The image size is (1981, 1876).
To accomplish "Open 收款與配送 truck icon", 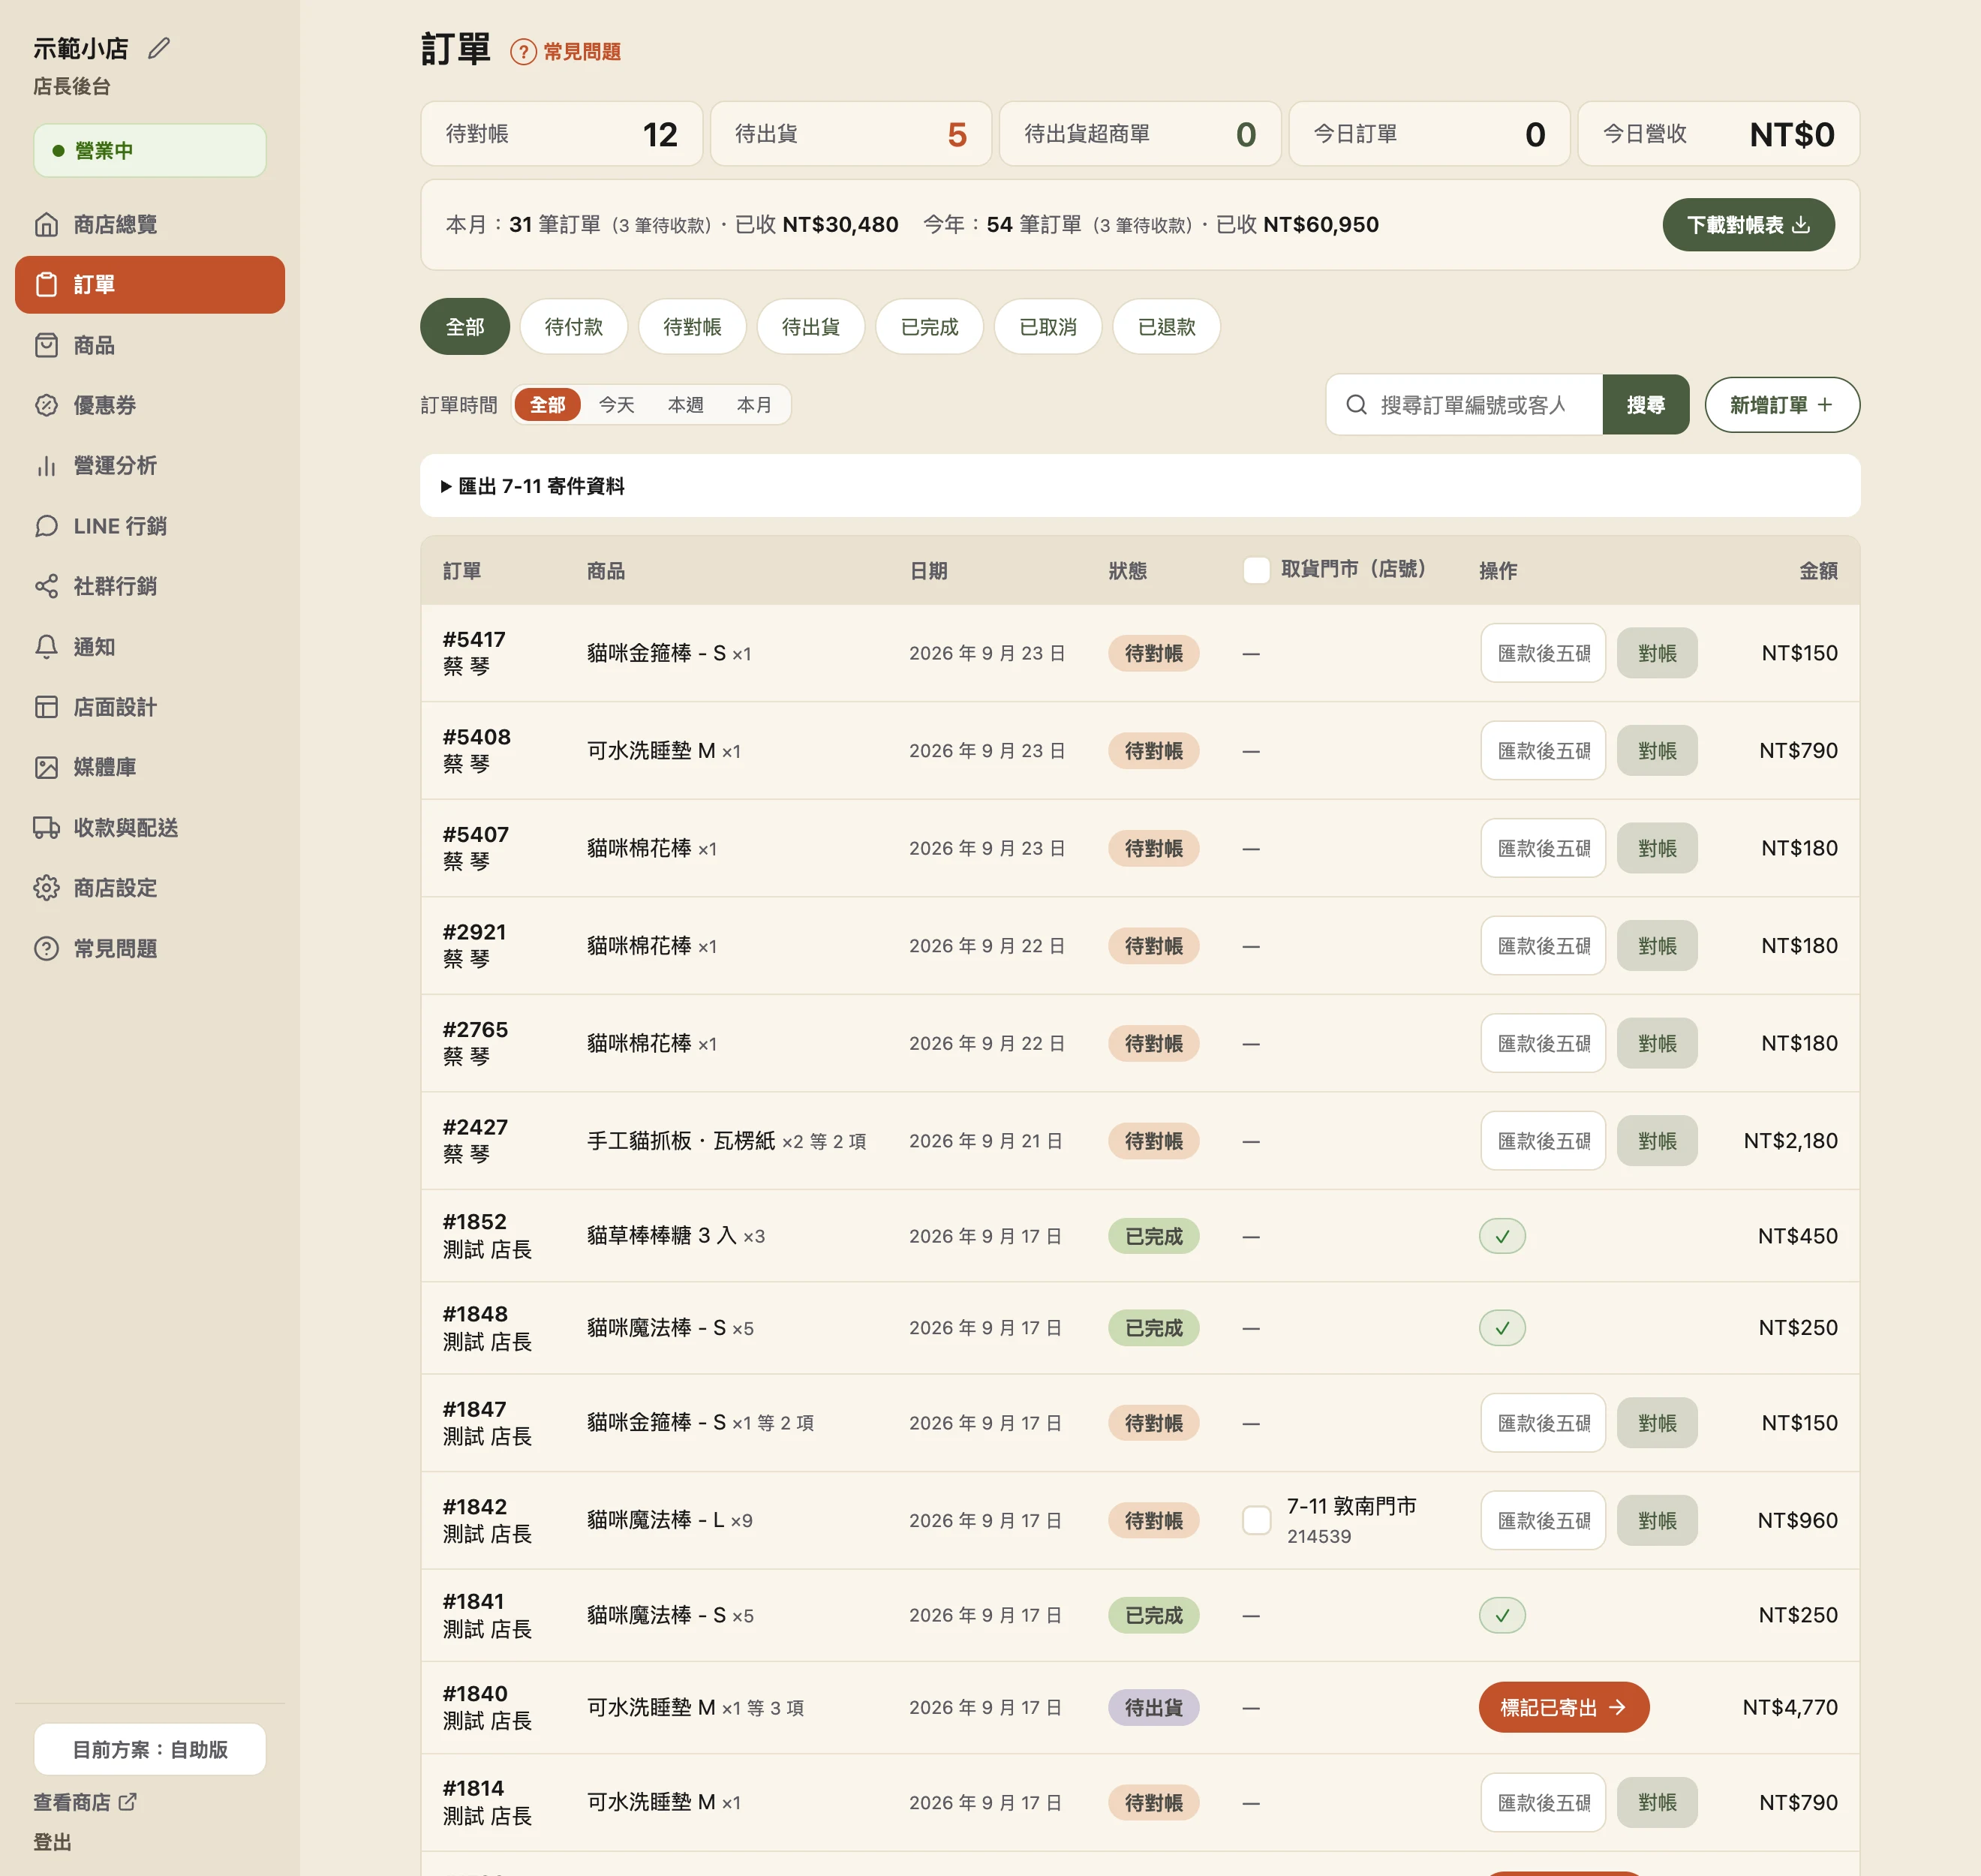I will (x=46, y=828).
